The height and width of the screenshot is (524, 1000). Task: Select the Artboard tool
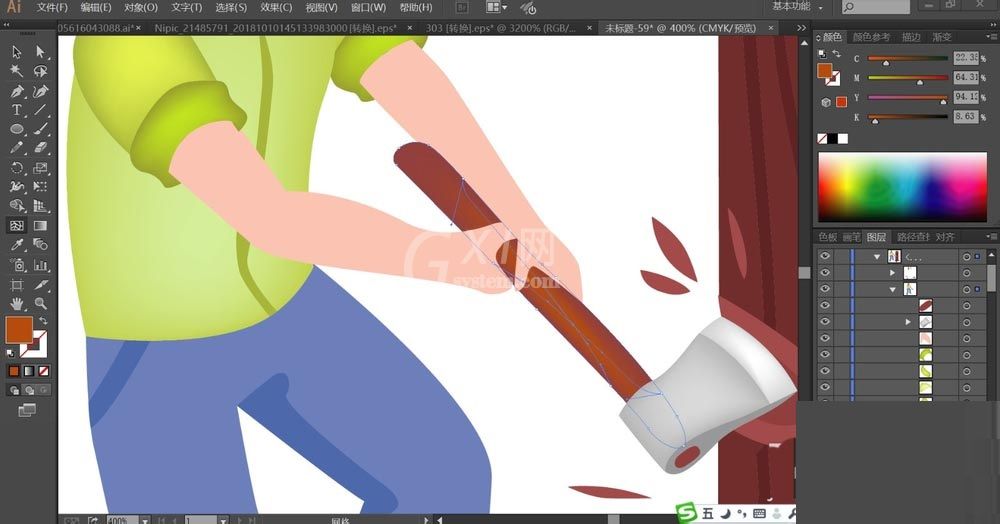[x=17, y=284]
